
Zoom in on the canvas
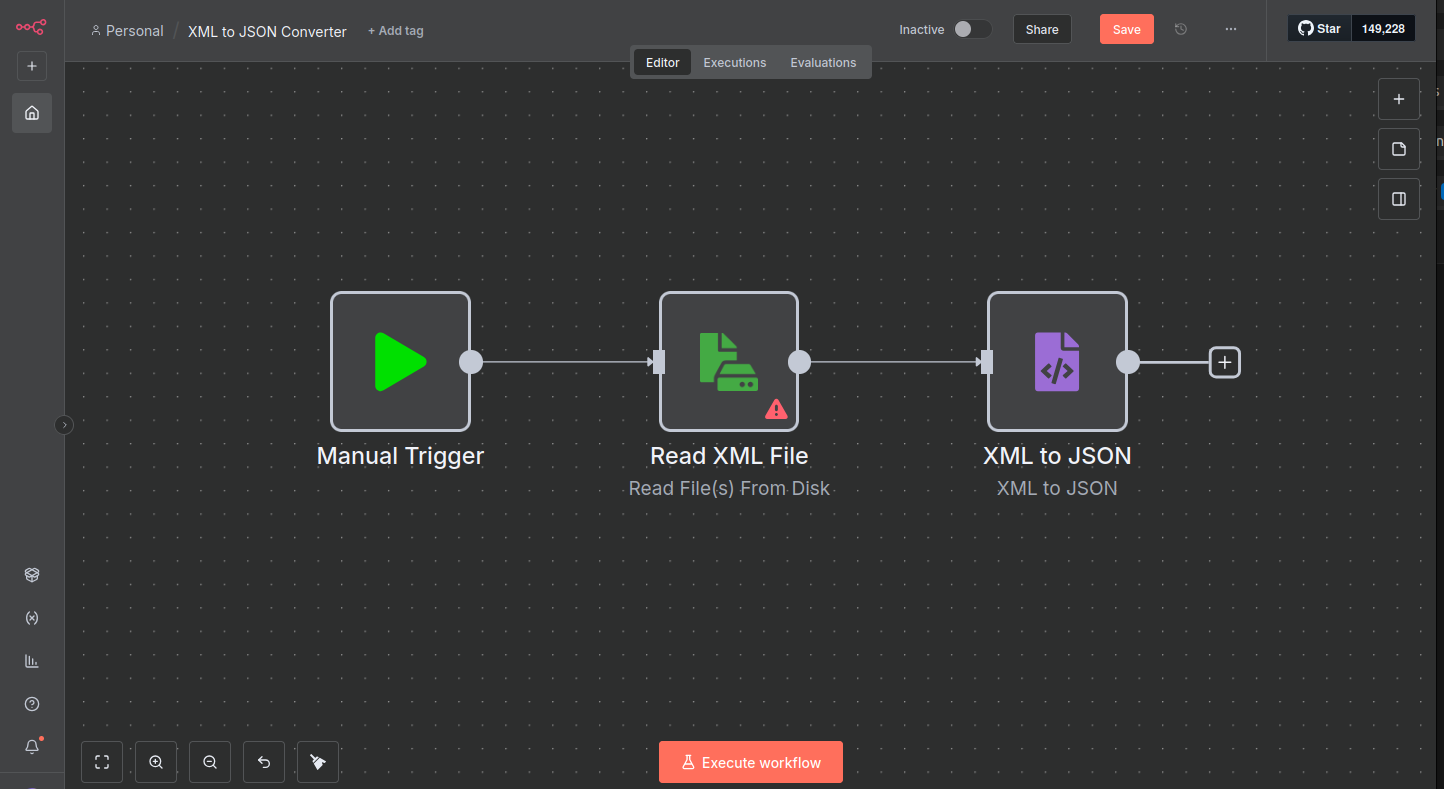[x=156, y=762]
